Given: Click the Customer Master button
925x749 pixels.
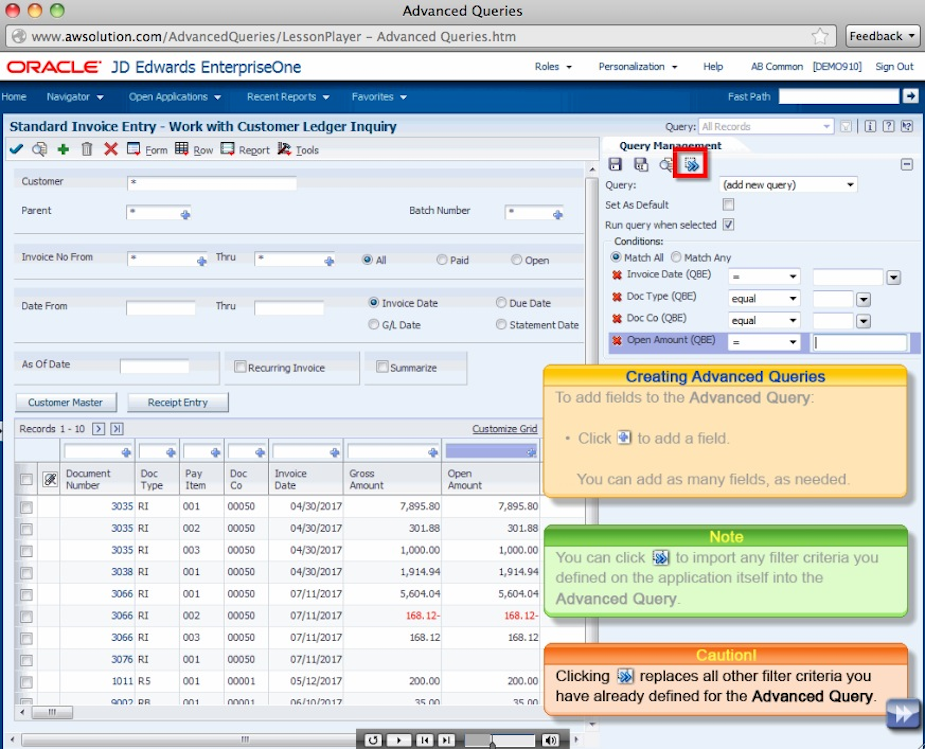Looking at the screenshot, I should point(66,402).
